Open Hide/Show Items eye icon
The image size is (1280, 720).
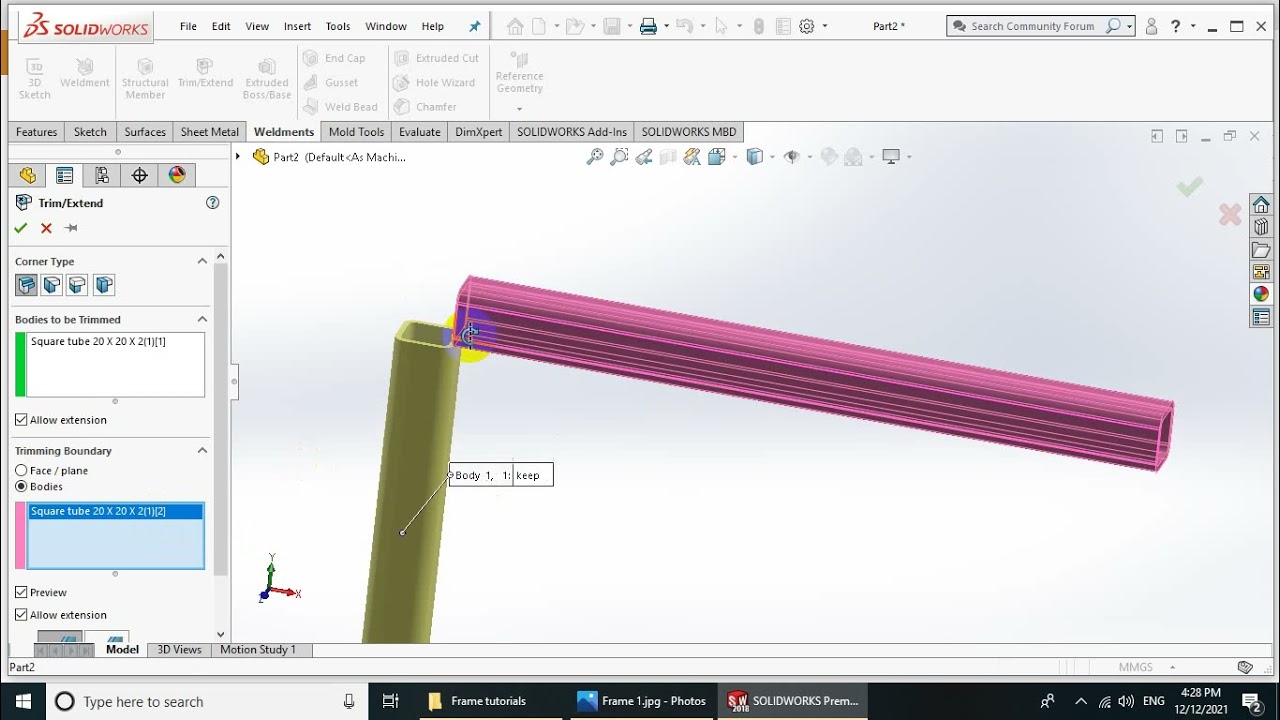point(792,156)
